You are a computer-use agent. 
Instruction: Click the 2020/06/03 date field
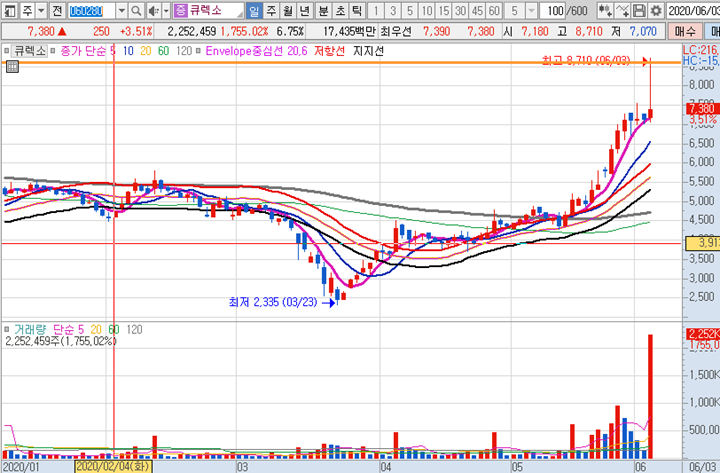pyautogui.click(x=693, y=10)
